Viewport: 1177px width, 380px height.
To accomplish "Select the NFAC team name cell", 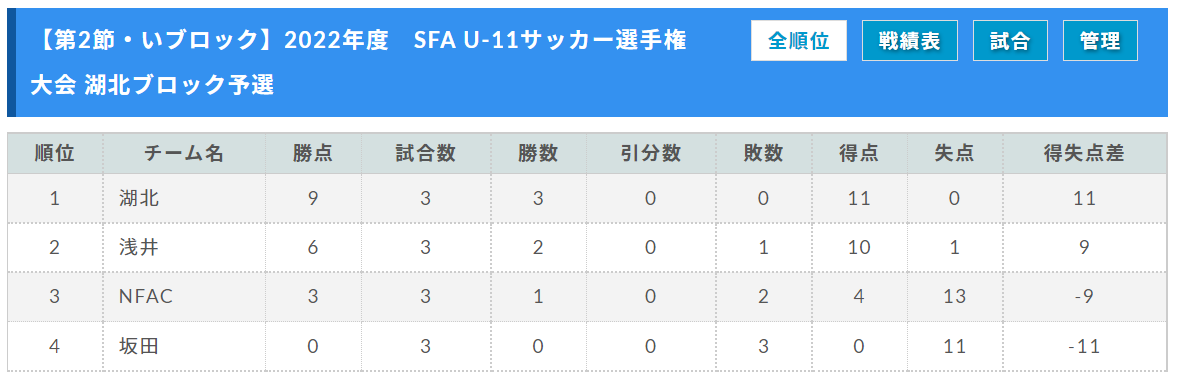I will tap(184, 297).
